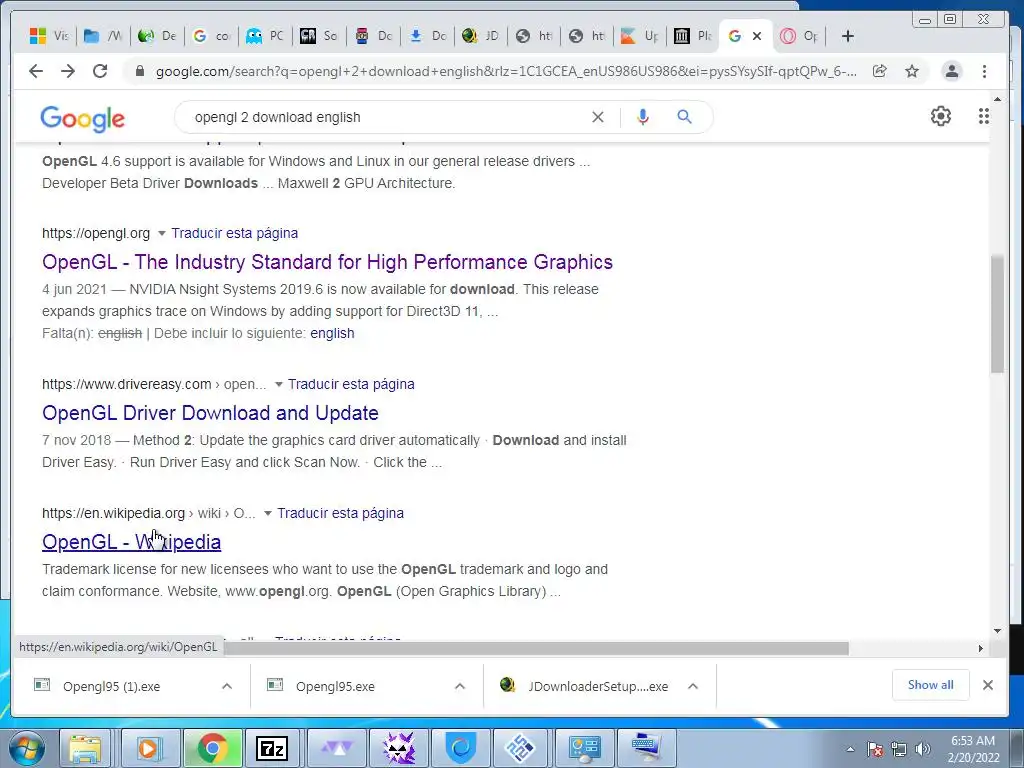The width and height of the screenshot is (1024, 768).
Task: Open the shield icon app in taskbar
Action: pyautogui.click(x=461, y=748)
